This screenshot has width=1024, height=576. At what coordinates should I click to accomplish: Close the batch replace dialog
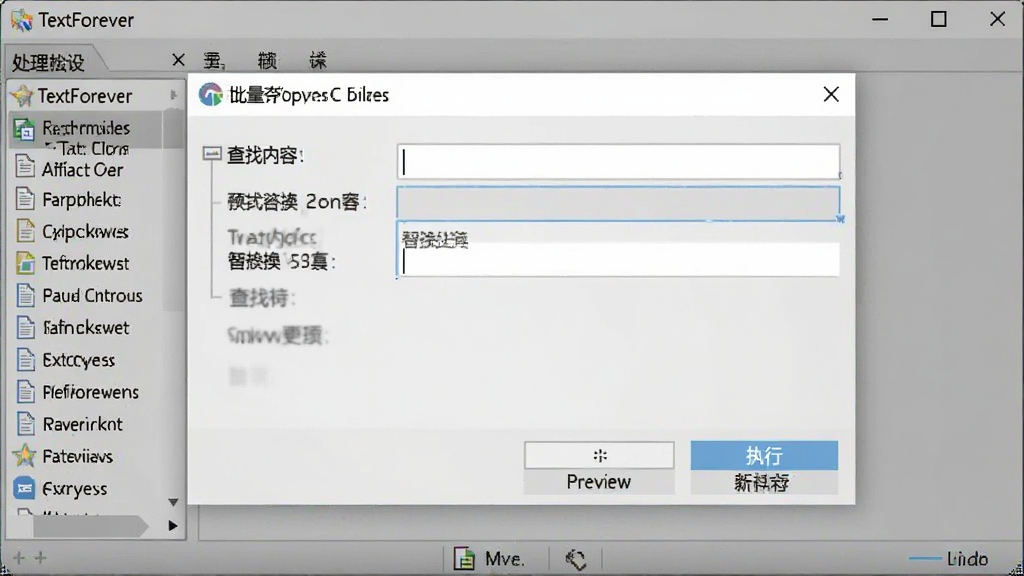pyautogui.click(x=831, y=95)
